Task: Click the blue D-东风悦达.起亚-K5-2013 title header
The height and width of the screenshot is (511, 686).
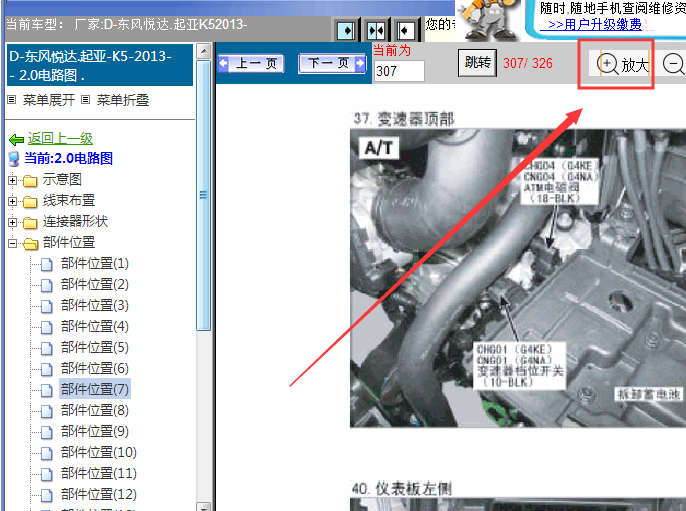Action: point(100,65)
